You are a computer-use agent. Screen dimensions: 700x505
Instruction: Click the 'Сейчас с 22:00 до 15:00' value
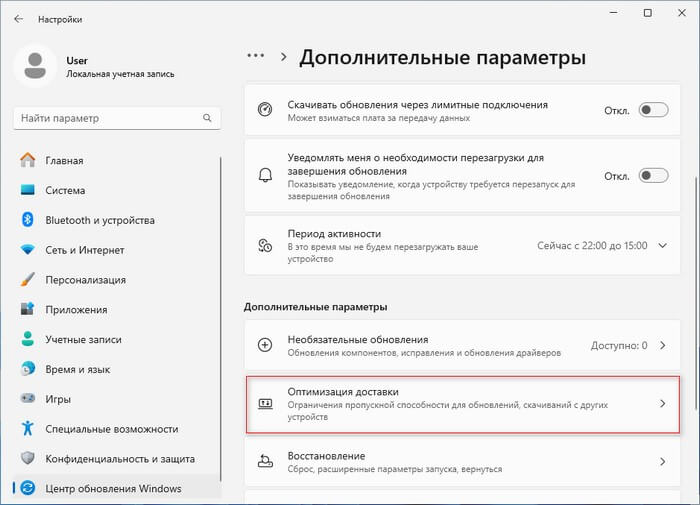592,246
